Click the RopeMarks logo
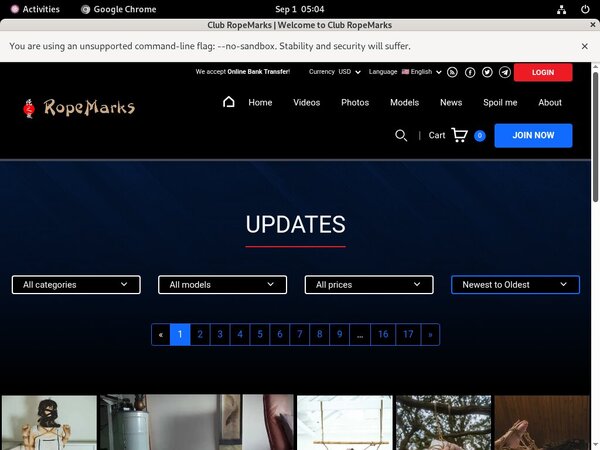Image resolution: width=600 pixels, height=450 pixels. (x=78, y=108)
